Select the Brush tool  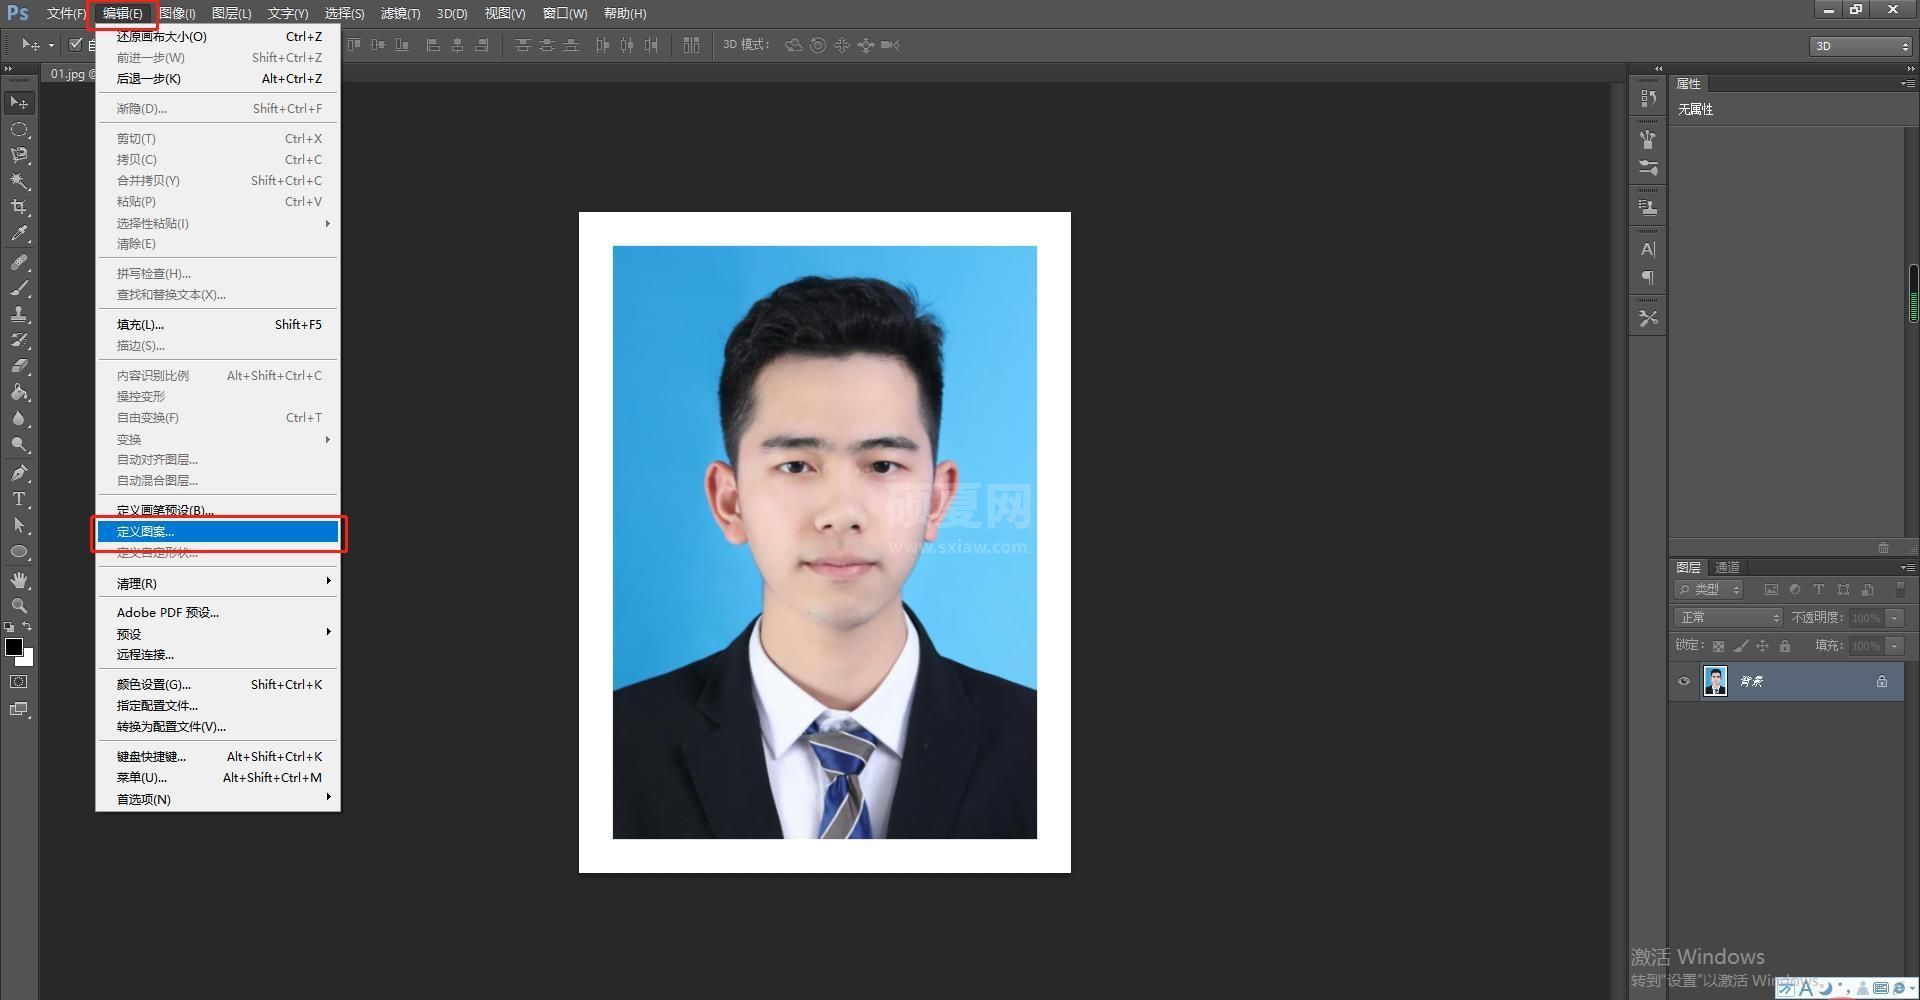coord(19,288)
